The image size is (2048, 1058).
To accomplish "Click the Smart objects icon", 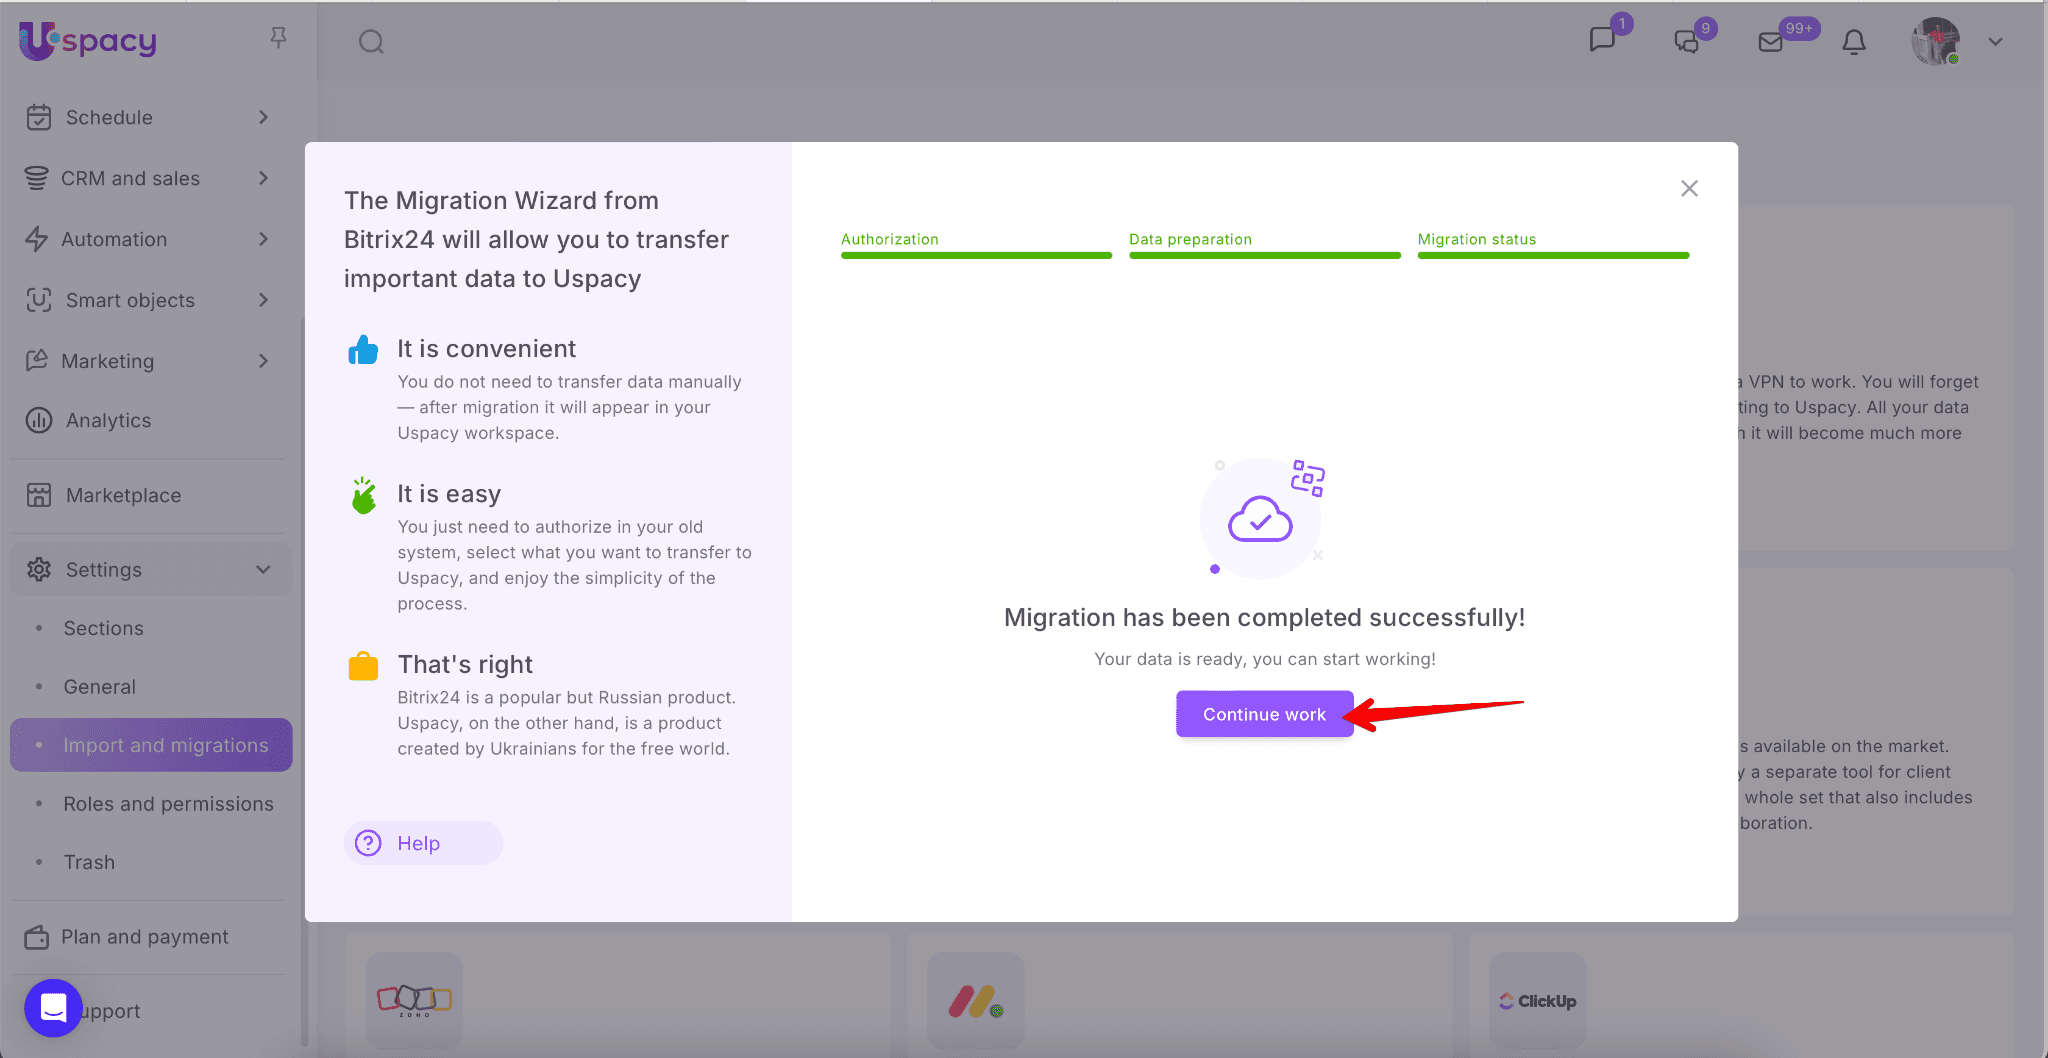I will click(x=39, y=300).
